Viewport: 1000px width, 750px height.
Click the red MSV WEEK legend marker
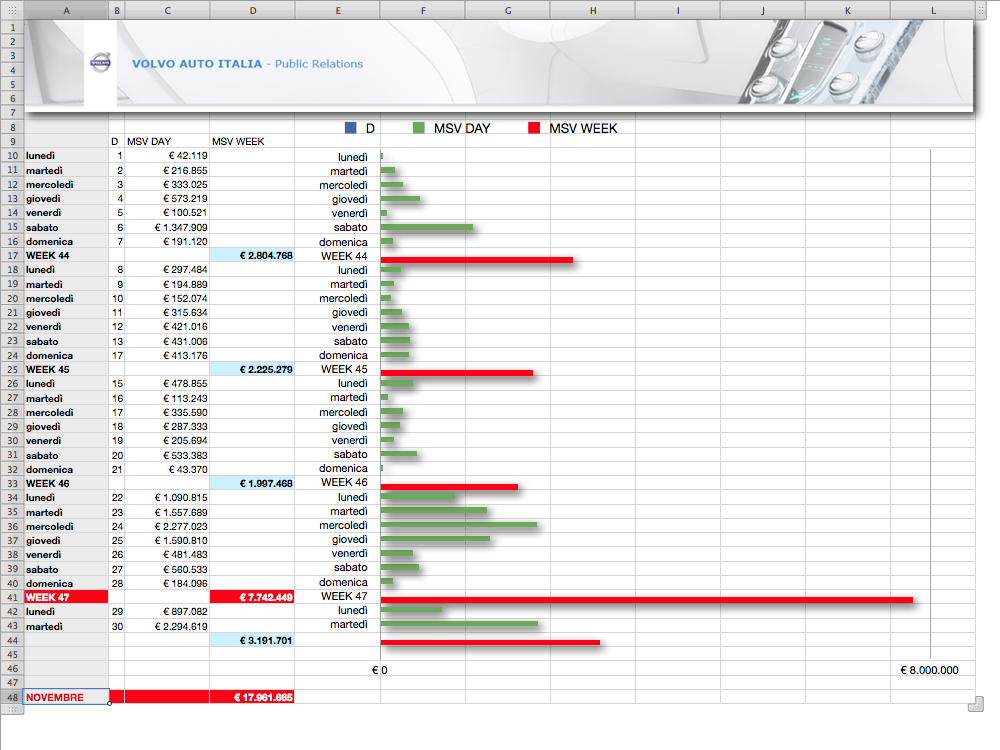534,128
